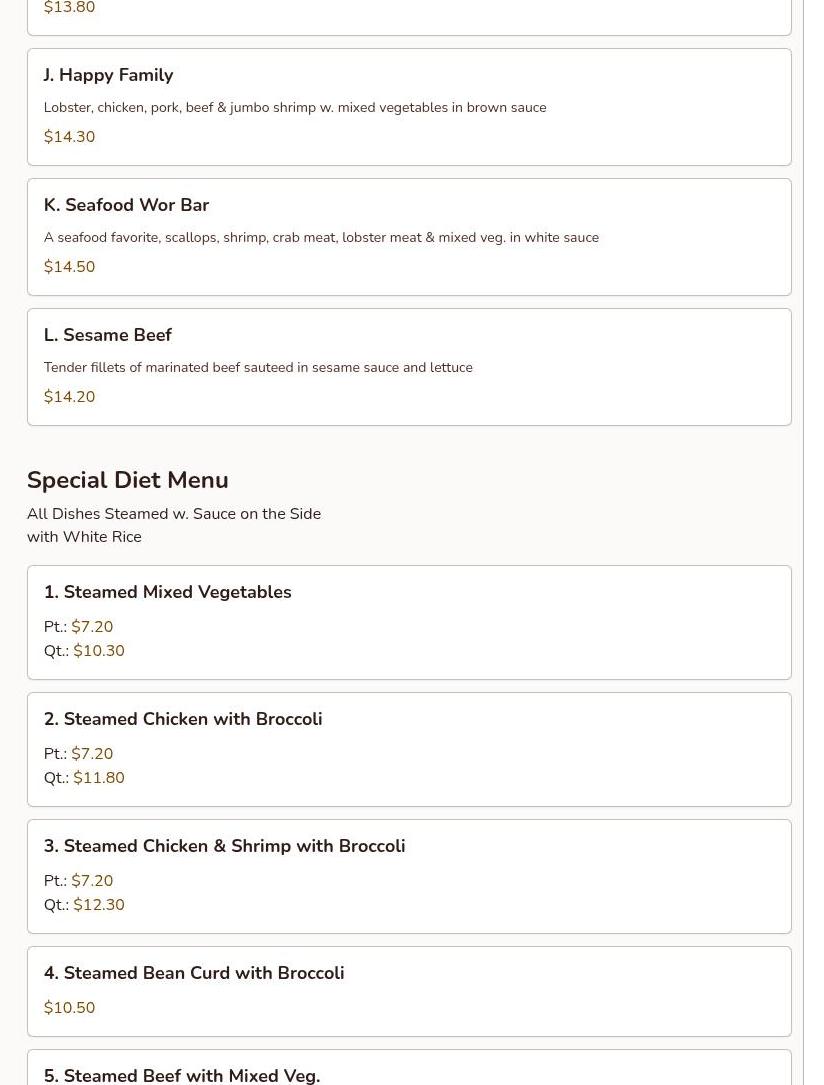Select the K. Seafood Wor Bar dish title
Image resolution: width=824 pixels, height=1085 pixels.
[126, 205]
